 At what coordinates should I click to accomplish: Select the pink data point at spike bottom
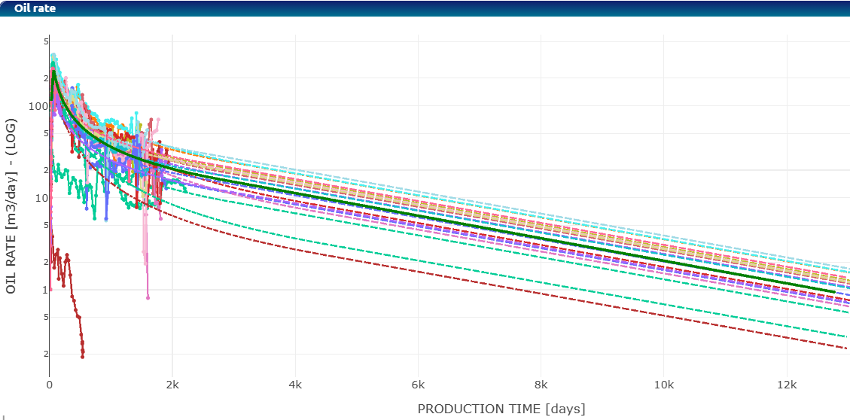[148, 297]
